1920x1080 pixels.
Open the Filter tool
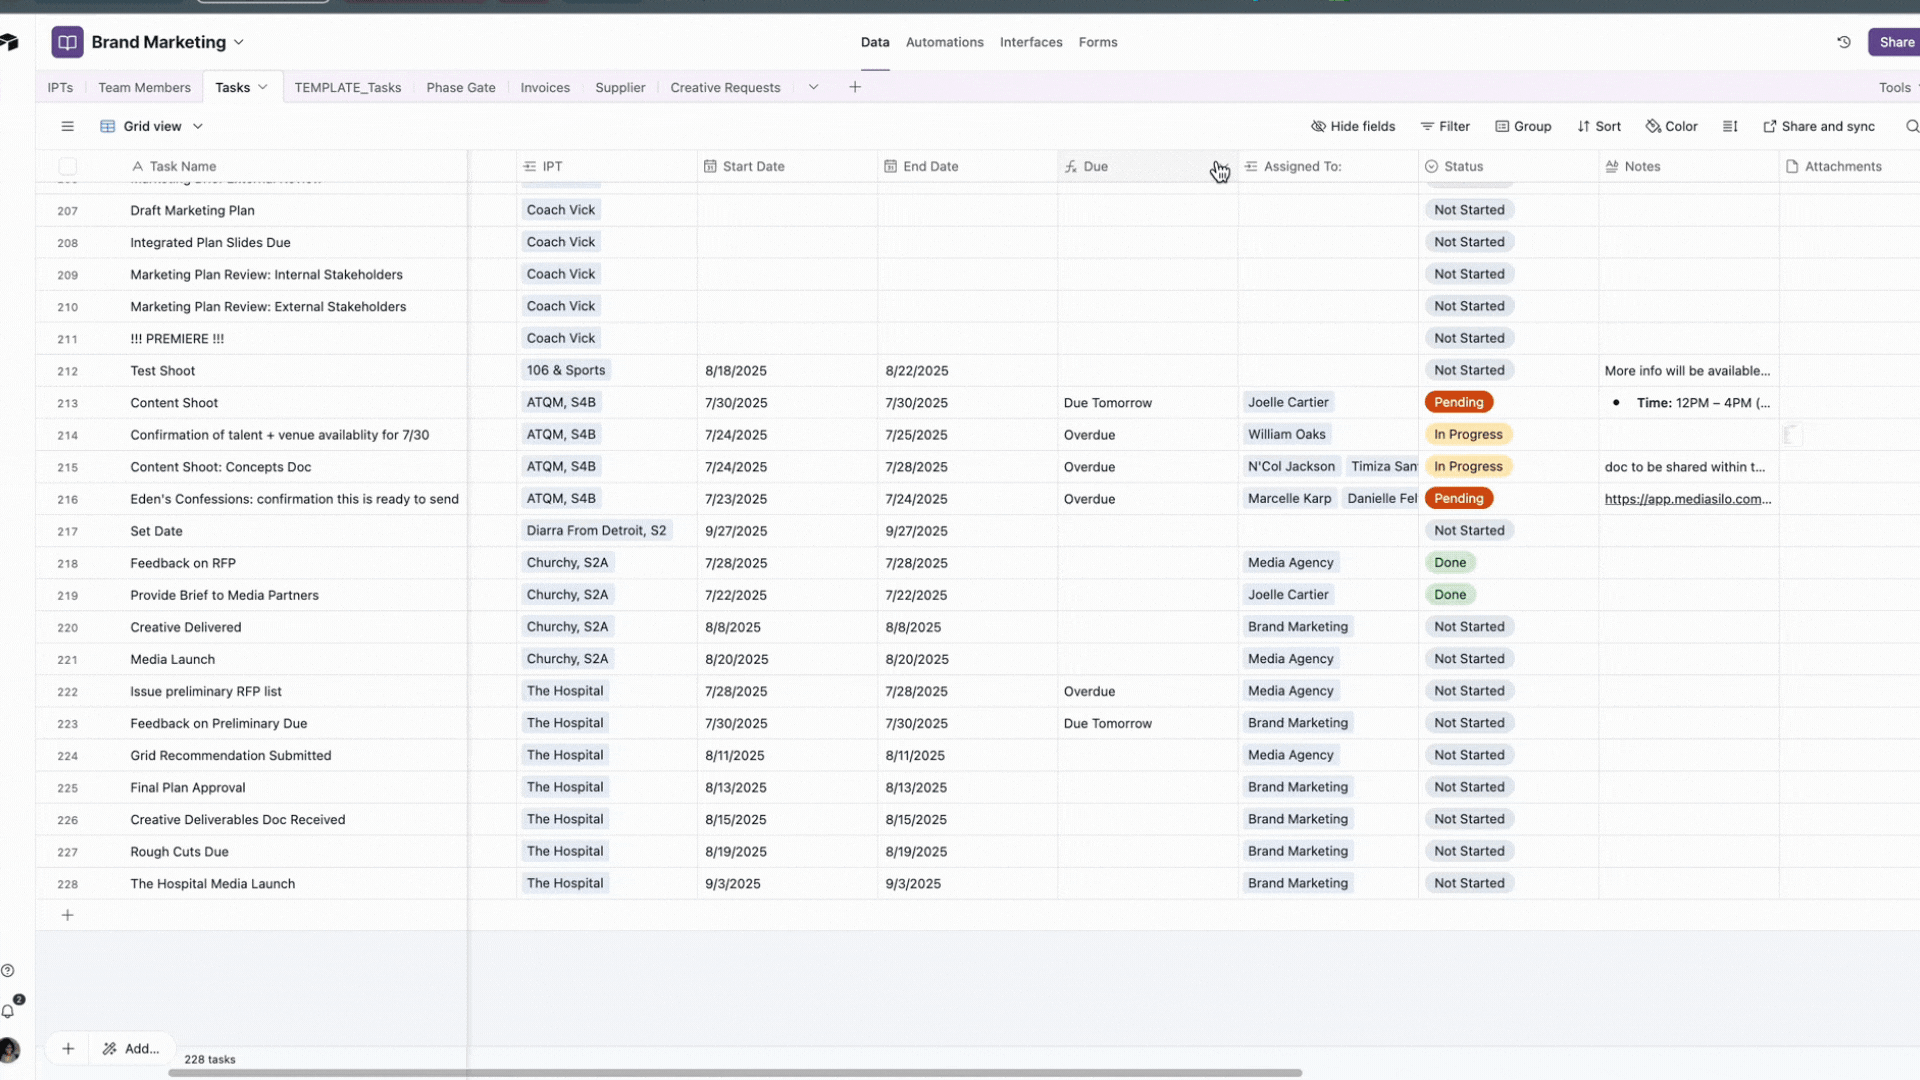(x=1445, y=126)
